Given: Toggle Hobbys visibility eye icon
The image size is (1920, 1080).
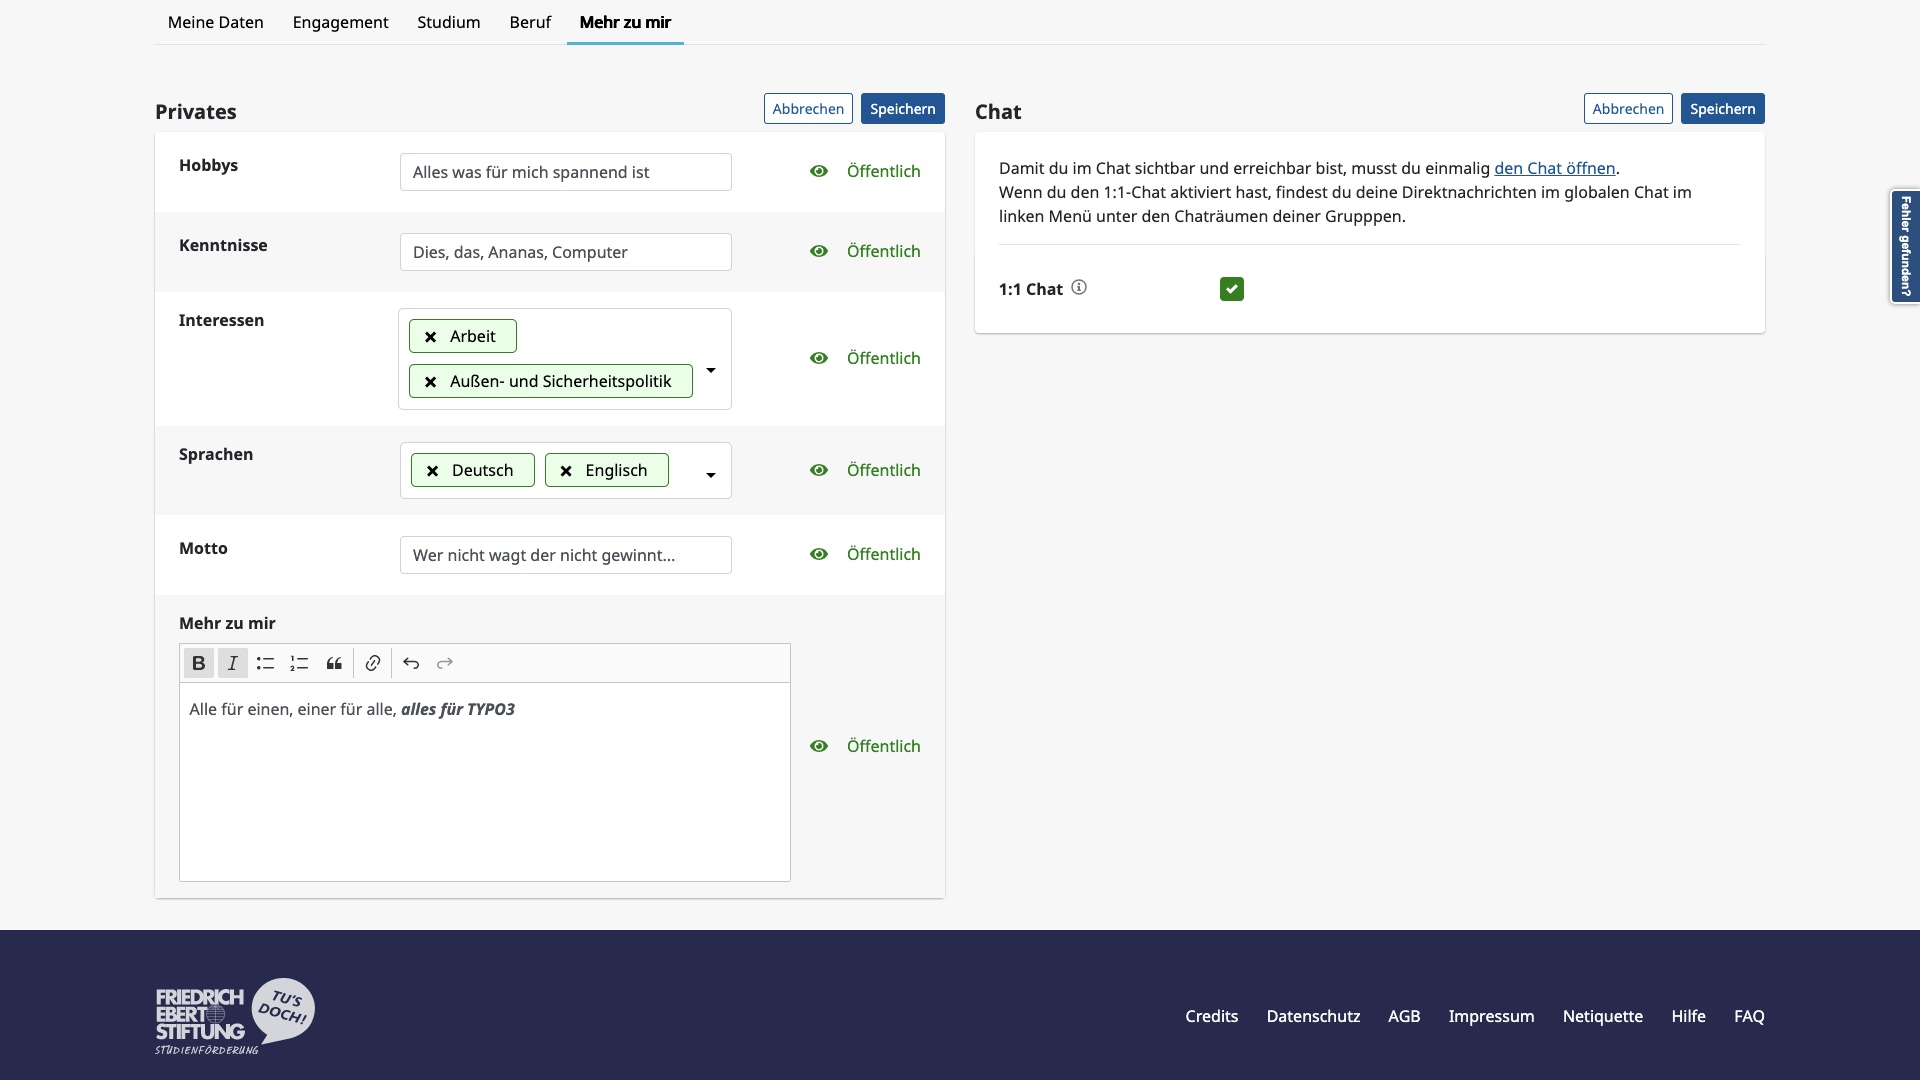Looking at the screenshot, I should pyautogui.click(x=820, y=171).
